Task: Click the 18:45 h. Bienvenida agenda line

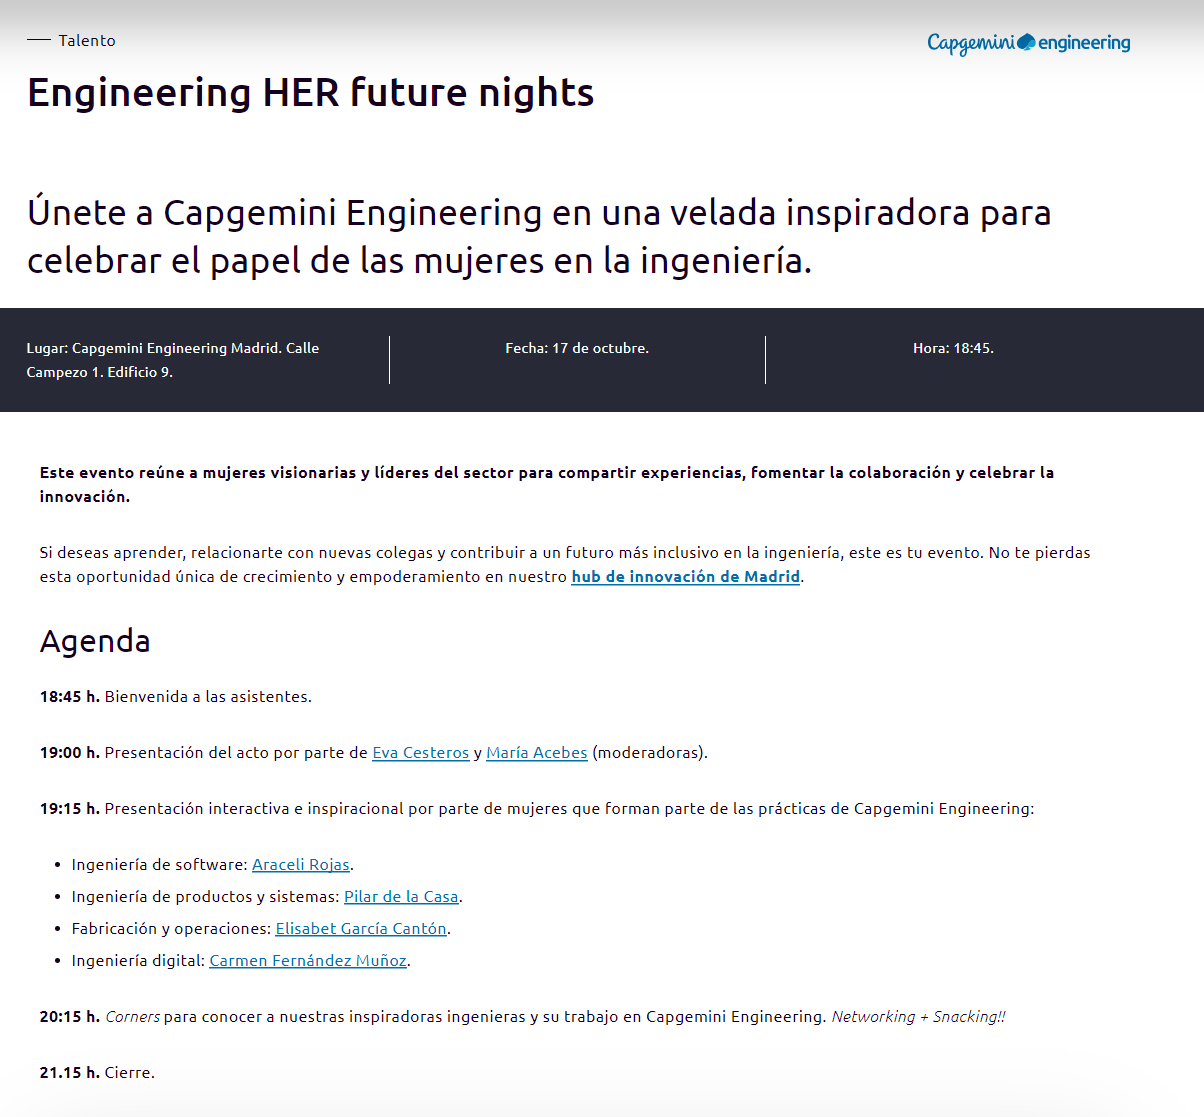Action: pyautogui.click(x=176, y=697)
